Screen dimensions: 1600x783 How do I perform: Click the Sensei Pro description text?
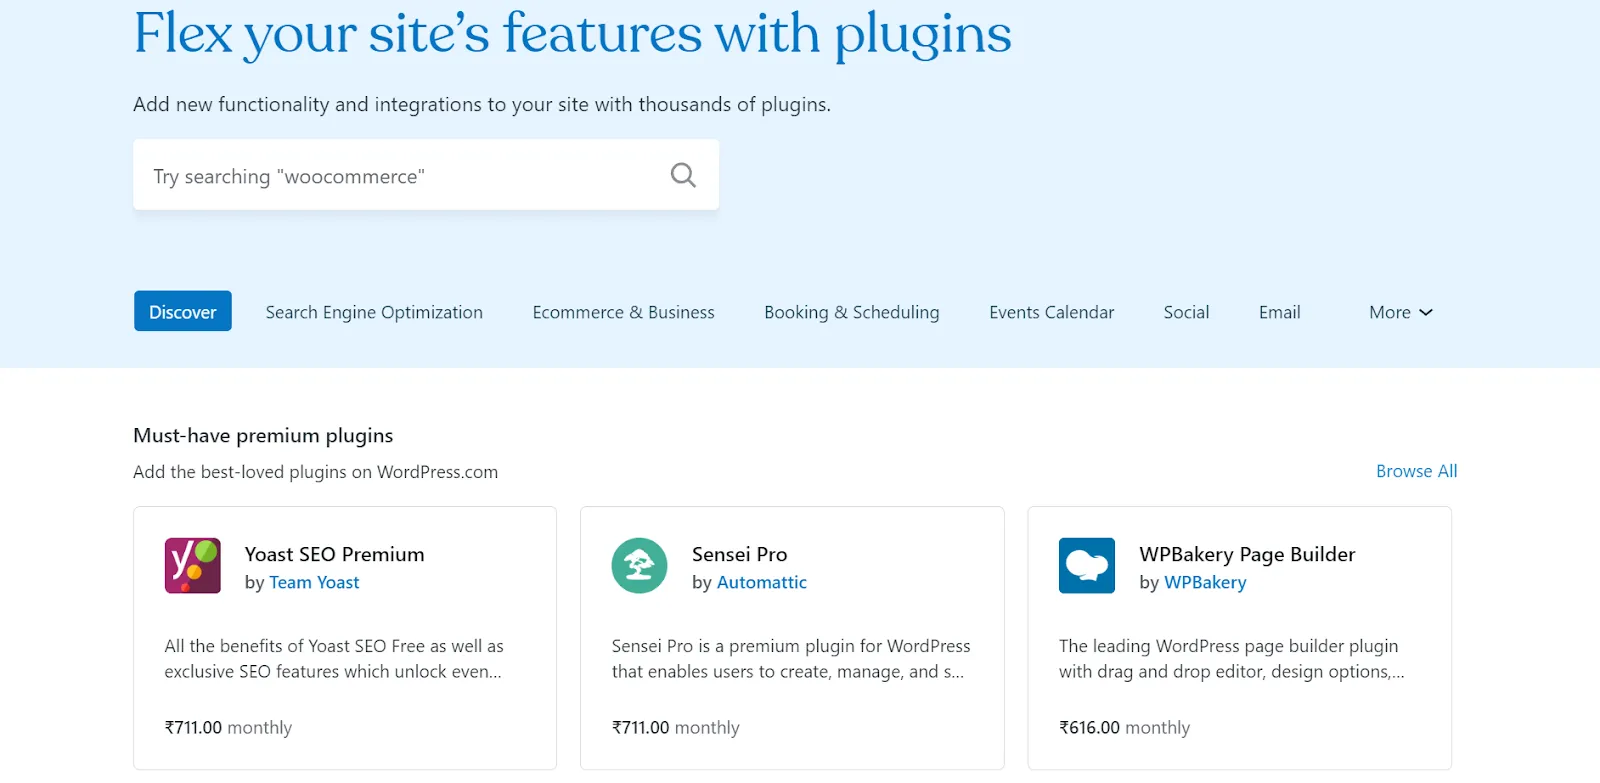tap(791, 659)
